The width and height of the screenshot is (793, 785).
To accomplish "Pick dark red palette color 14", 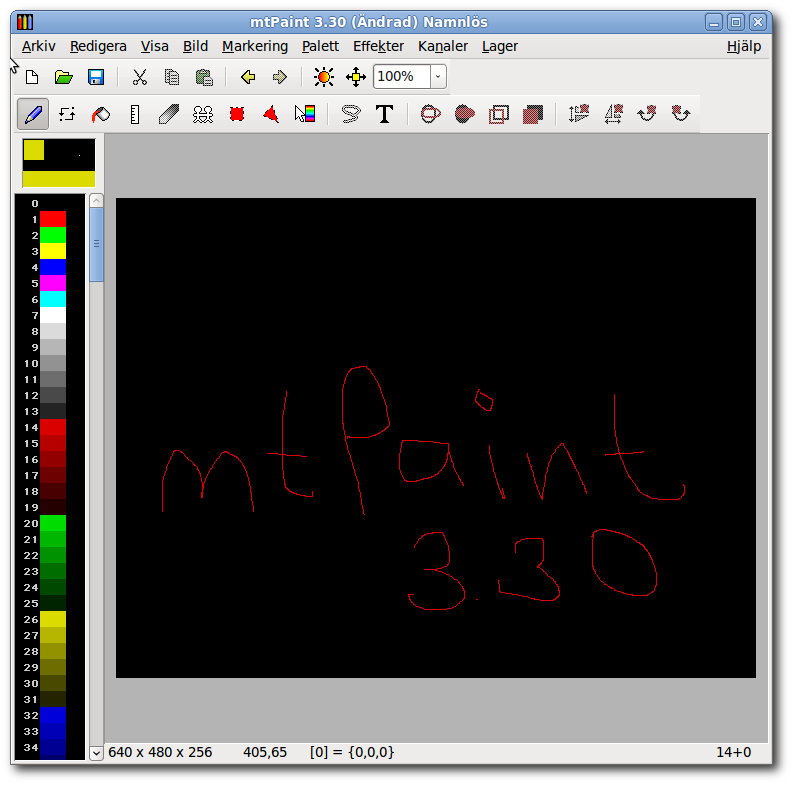I will [53, 427].
